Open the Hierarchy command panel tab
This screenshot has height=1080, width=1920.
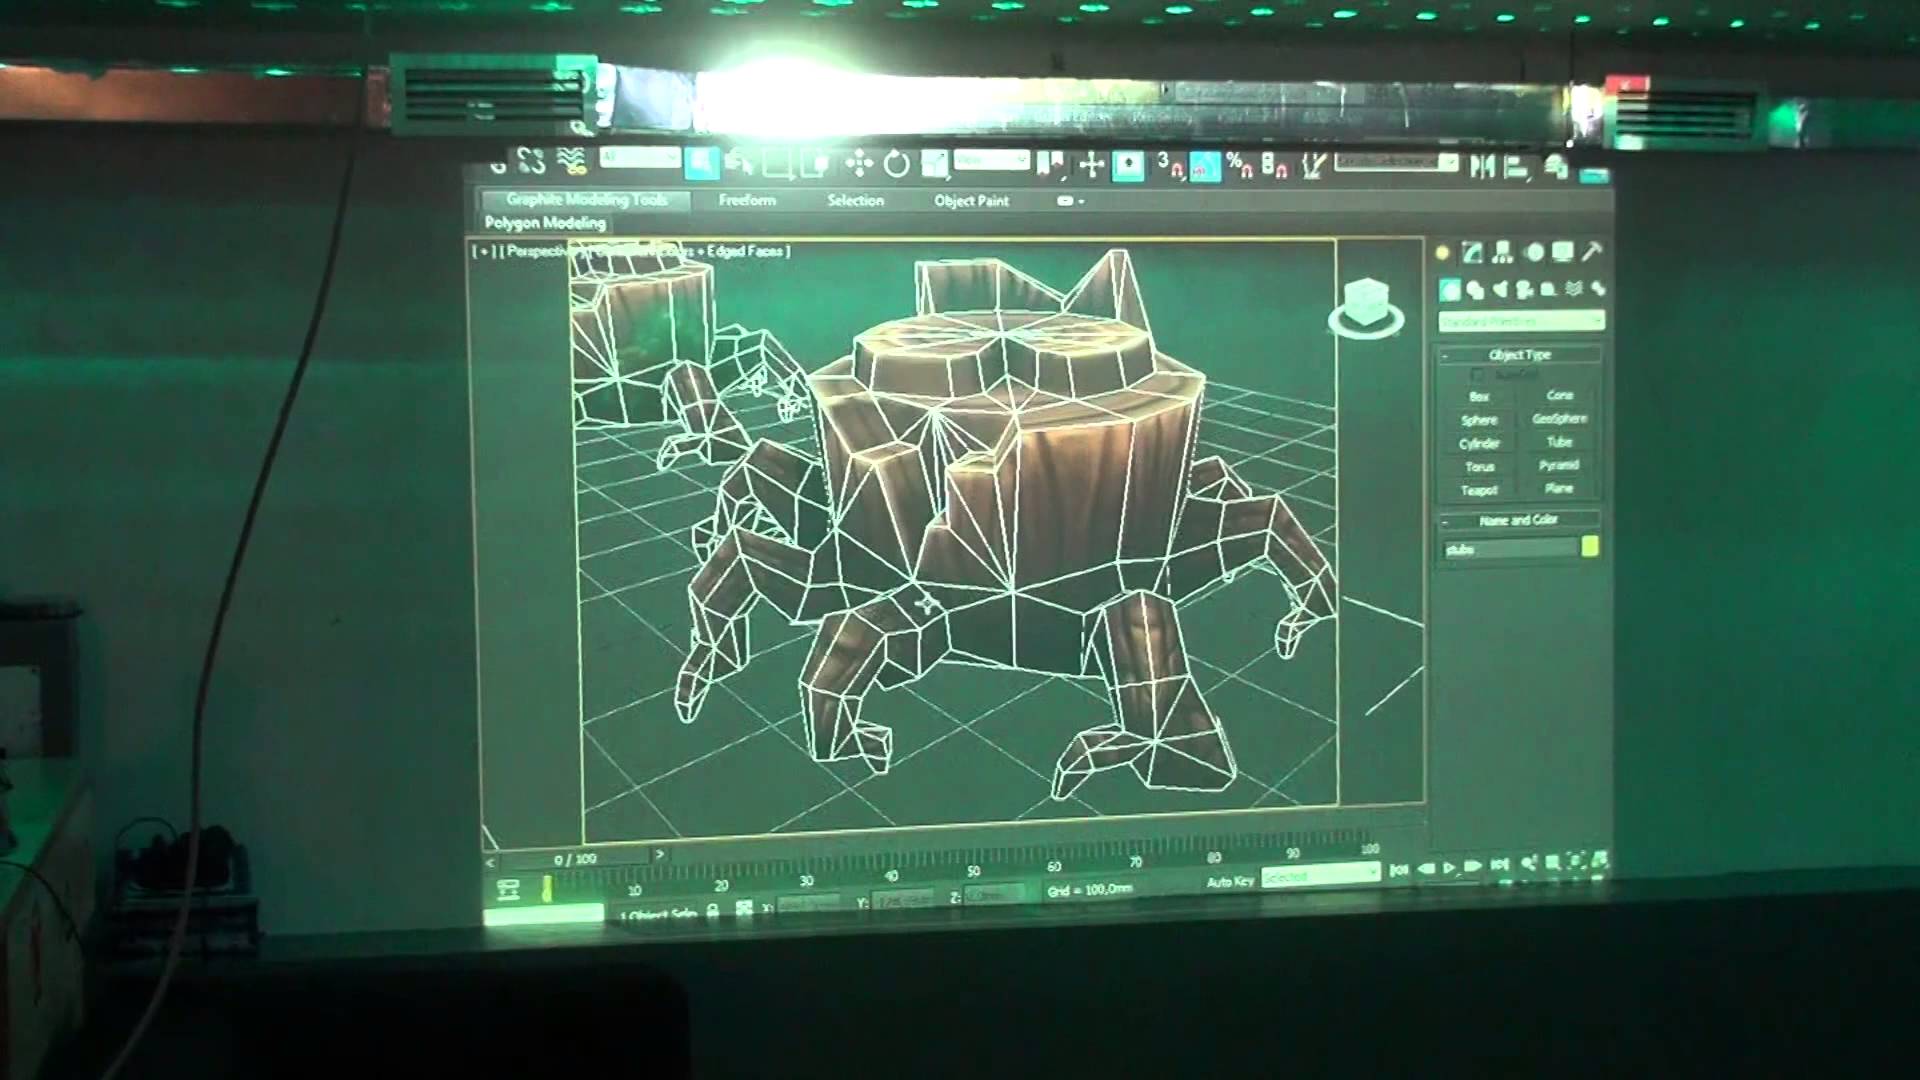click(1502, 253)
